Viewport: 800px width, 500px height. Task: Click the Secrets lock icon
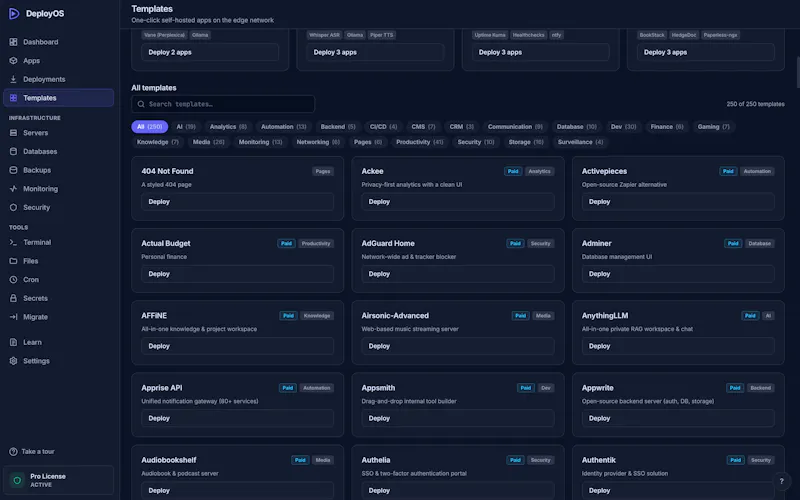[x=13, y=298]
